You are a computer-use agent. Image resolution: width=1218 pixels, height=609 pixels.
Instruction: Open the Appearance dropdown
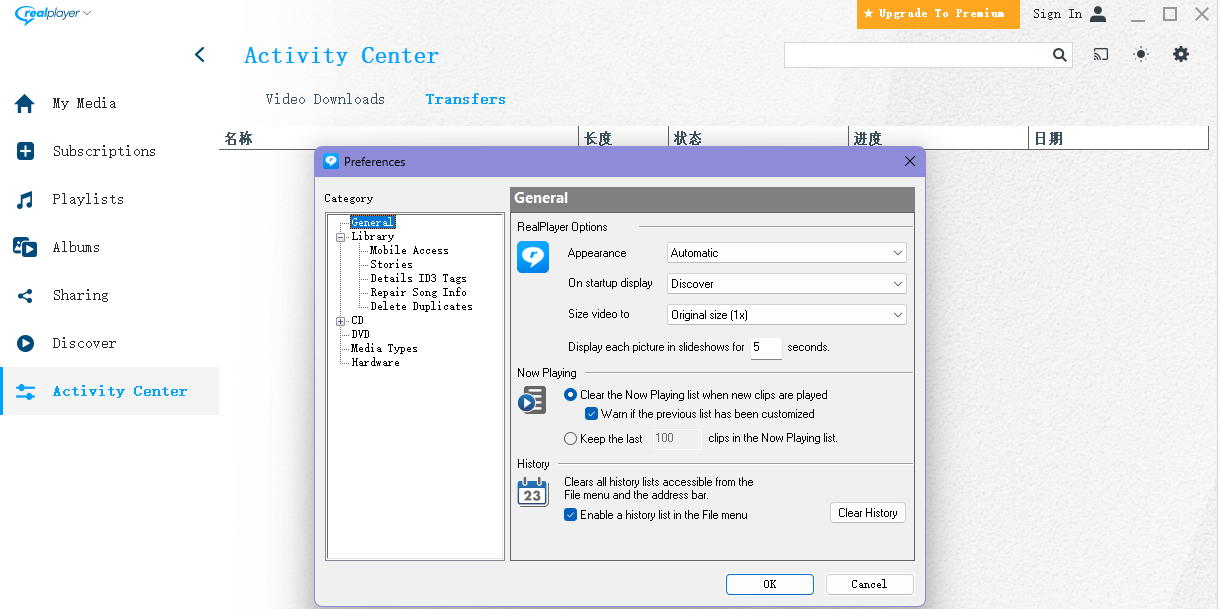coord(786,253)
